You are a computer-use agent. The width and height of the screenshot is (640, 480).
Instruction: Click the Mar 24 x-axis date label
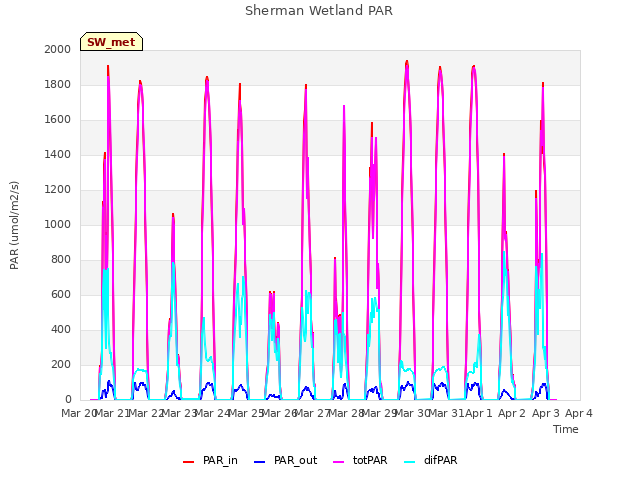pyautogui.click(x=213, y=413)
